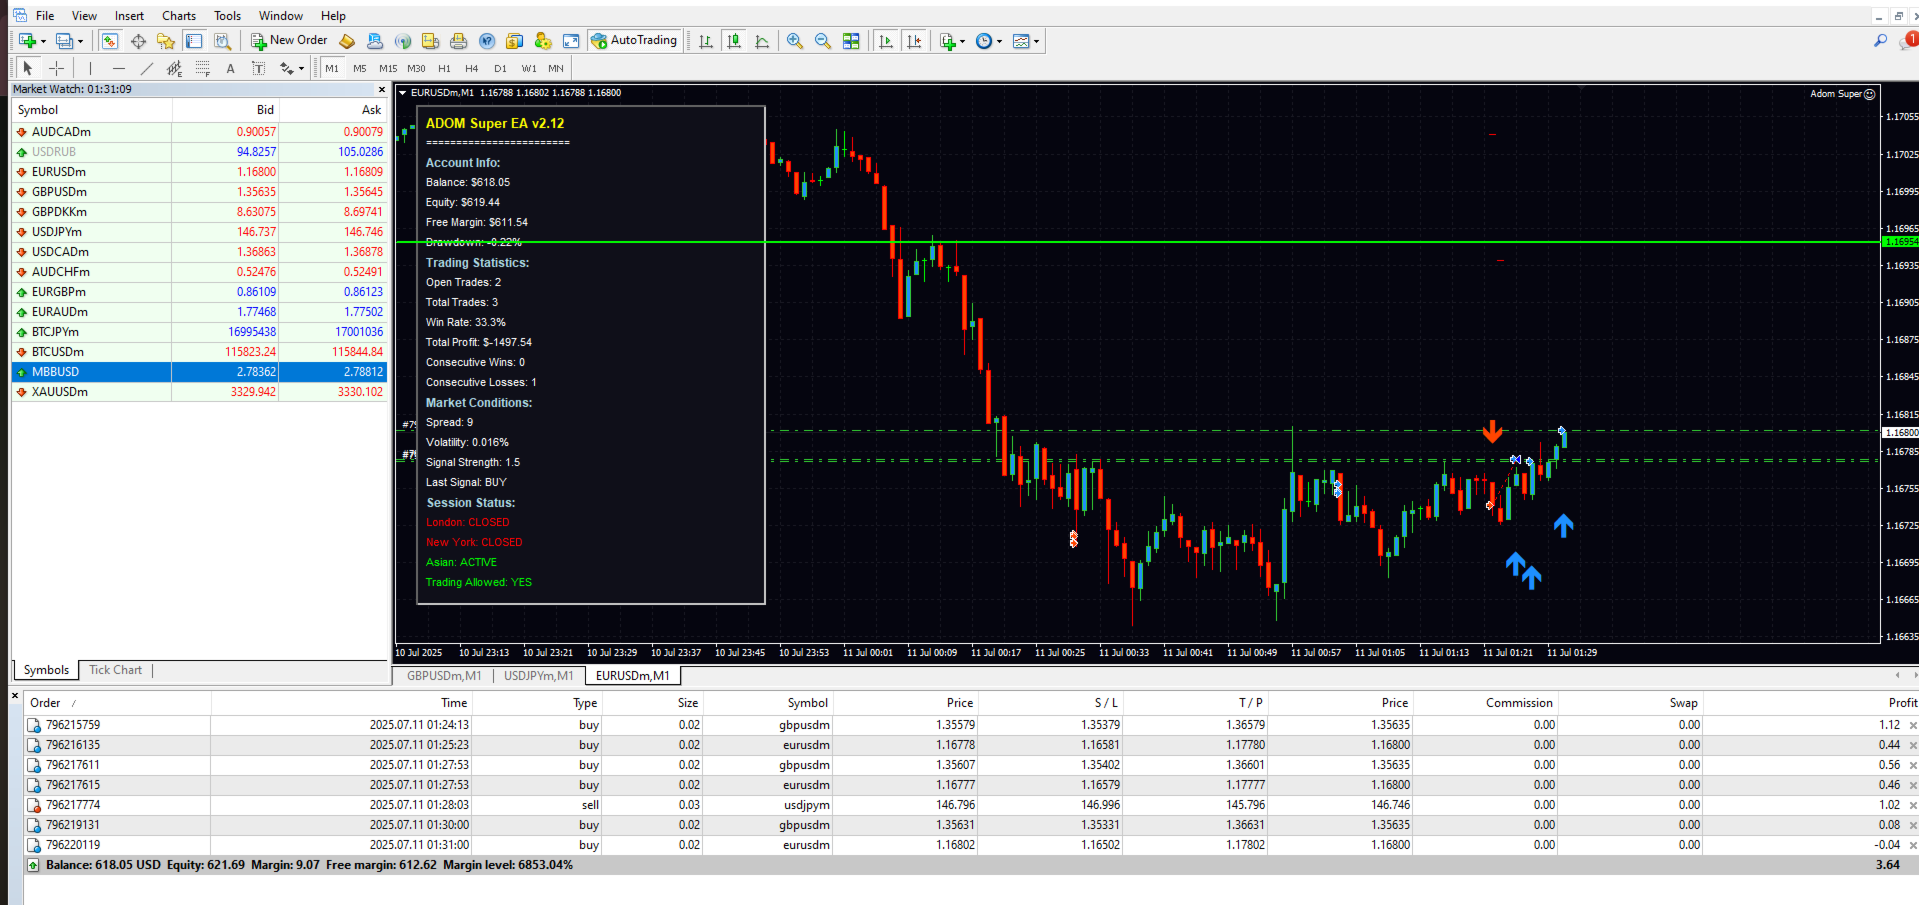This screenshot has width=1919, height=905.
Task: Select the Equidistant Channel tool
Action: click(175, 68)
